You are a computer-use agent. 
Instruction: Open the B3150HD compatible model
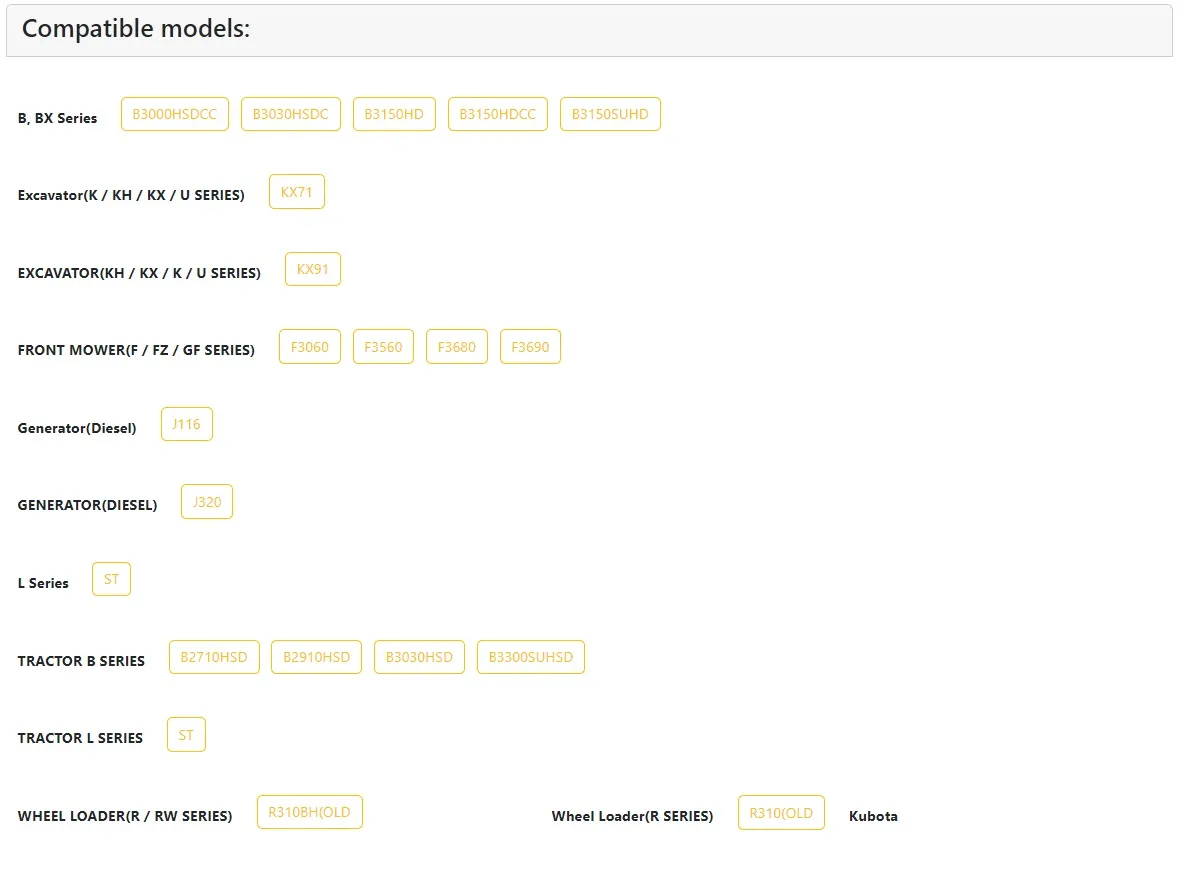pos(394,114)
